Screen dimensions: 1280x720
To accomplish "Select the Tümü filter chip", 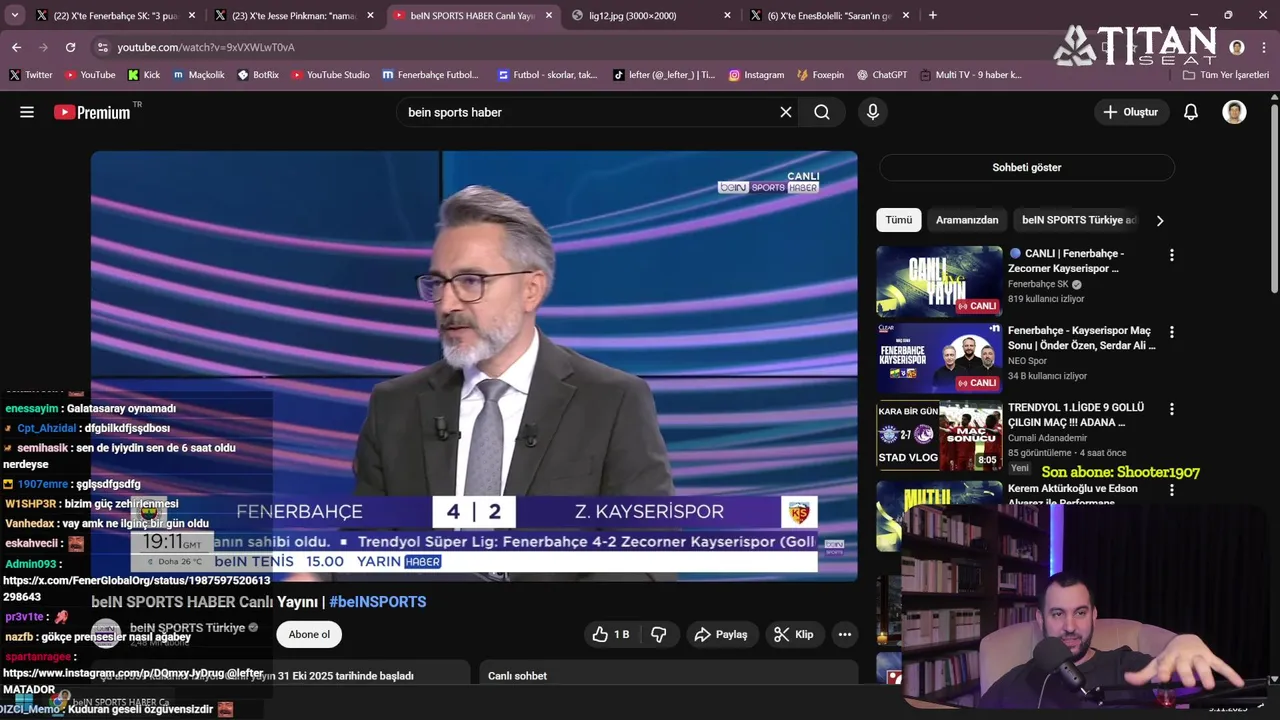I will pos(898,220).
